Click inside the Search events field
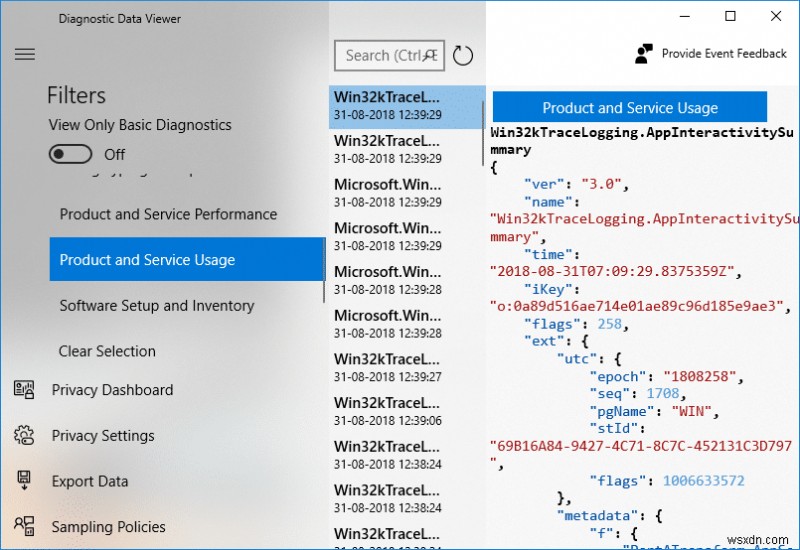The height and width of the screenshot is (550, 800). [380, 56]
